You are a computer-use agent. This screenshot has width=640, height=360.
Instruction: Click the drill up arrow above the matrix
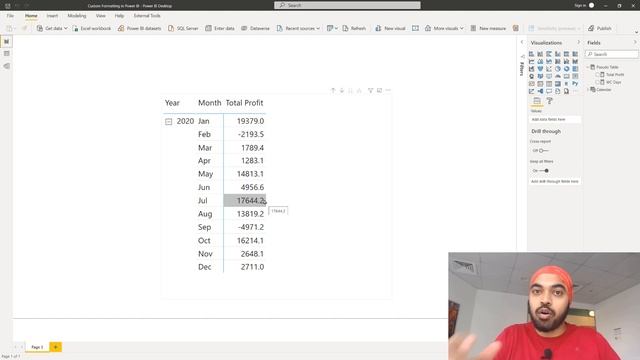(333, 90)
